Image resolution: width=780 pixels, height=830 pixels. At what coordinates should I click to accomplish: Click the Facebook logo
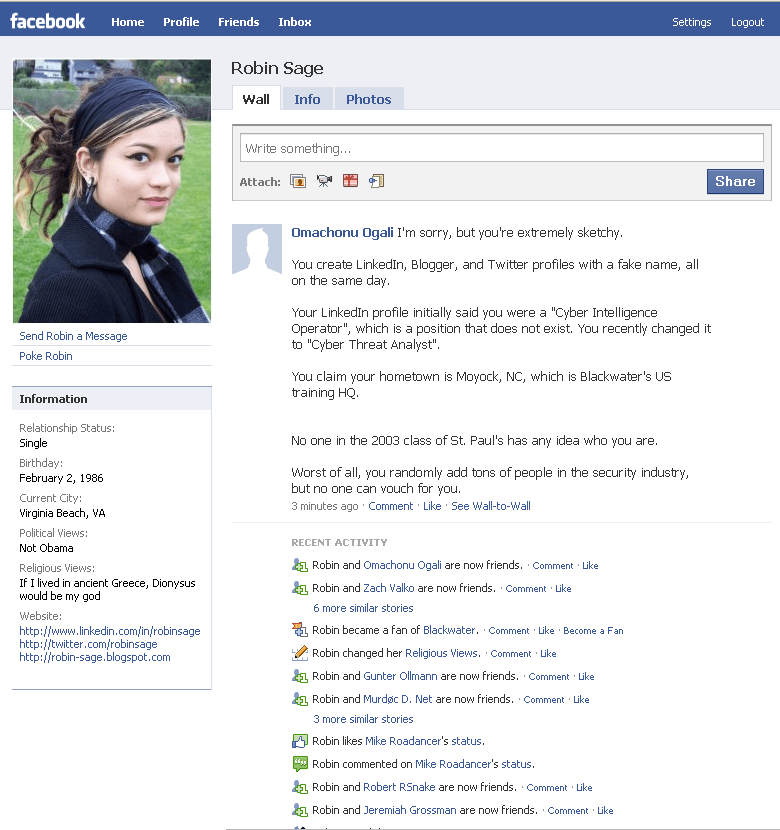coord(48,21)
